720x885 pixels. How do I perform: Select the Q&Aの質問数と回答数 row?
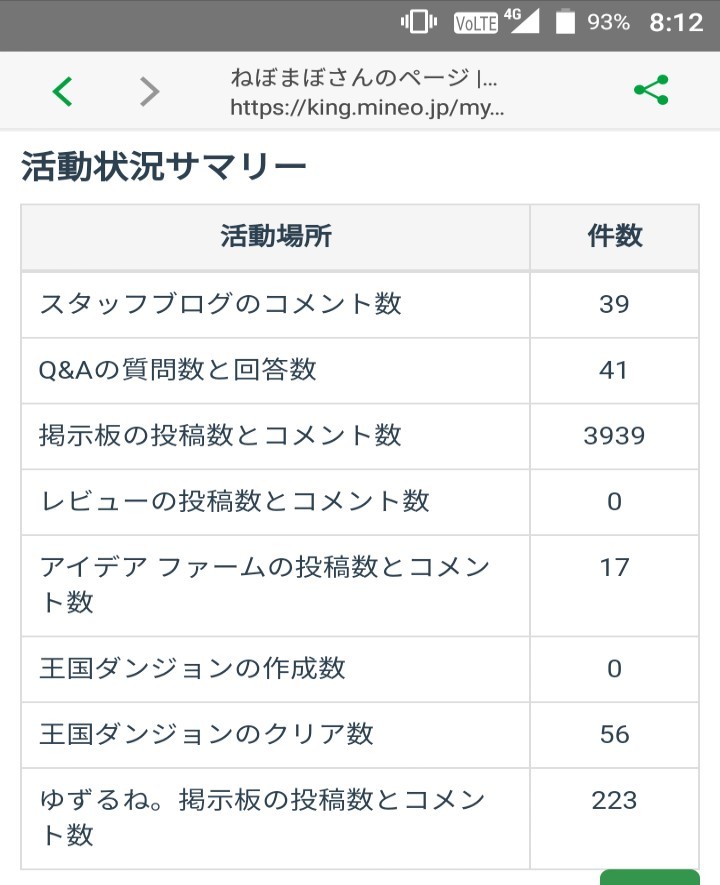178,370
